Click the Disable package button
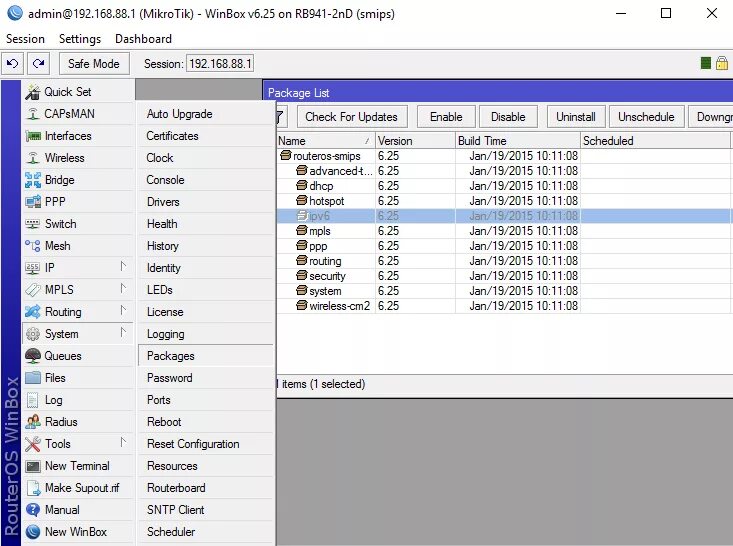Image resolution: width=733 pixels, height=546 pixels. pyautogui.click(x=508, y=117)
